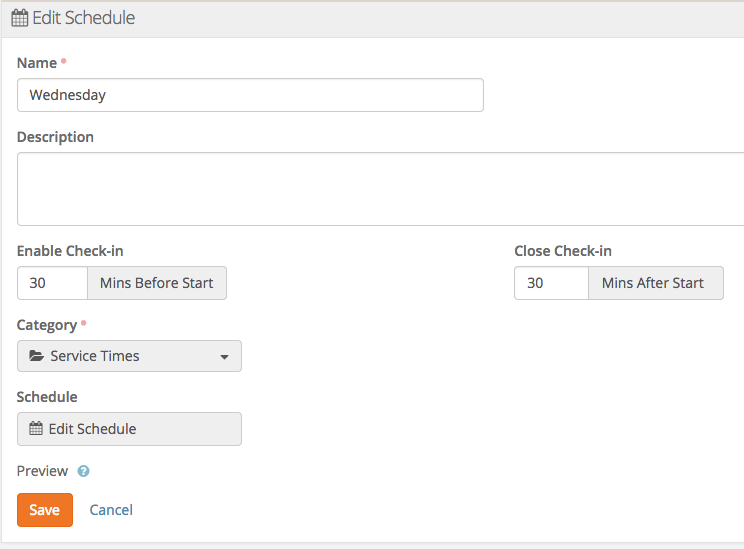Screen dimensions: 744x549
Task: Click the help icon beside Preview
Action: click(84, 471)
